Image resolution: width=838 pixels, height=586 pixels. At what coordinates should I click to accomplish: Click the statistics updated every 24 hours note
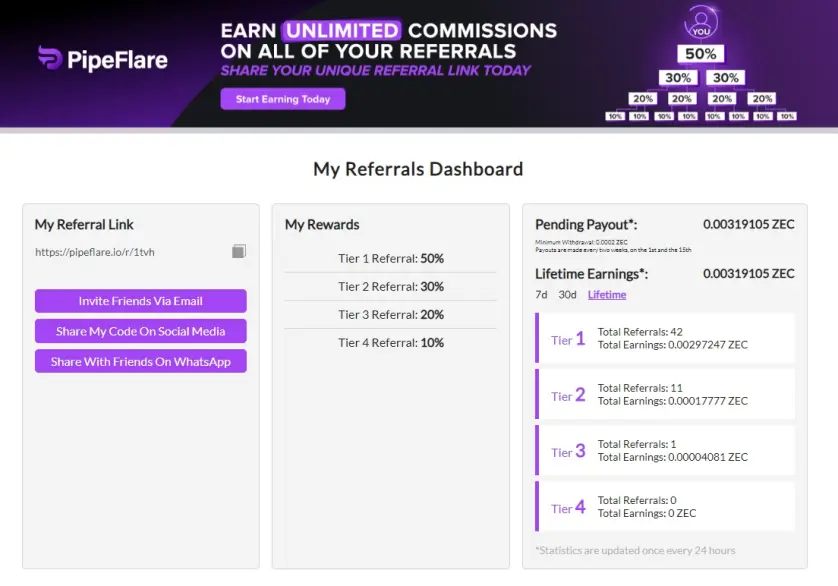pyautogui.click(x=635, y=550)
